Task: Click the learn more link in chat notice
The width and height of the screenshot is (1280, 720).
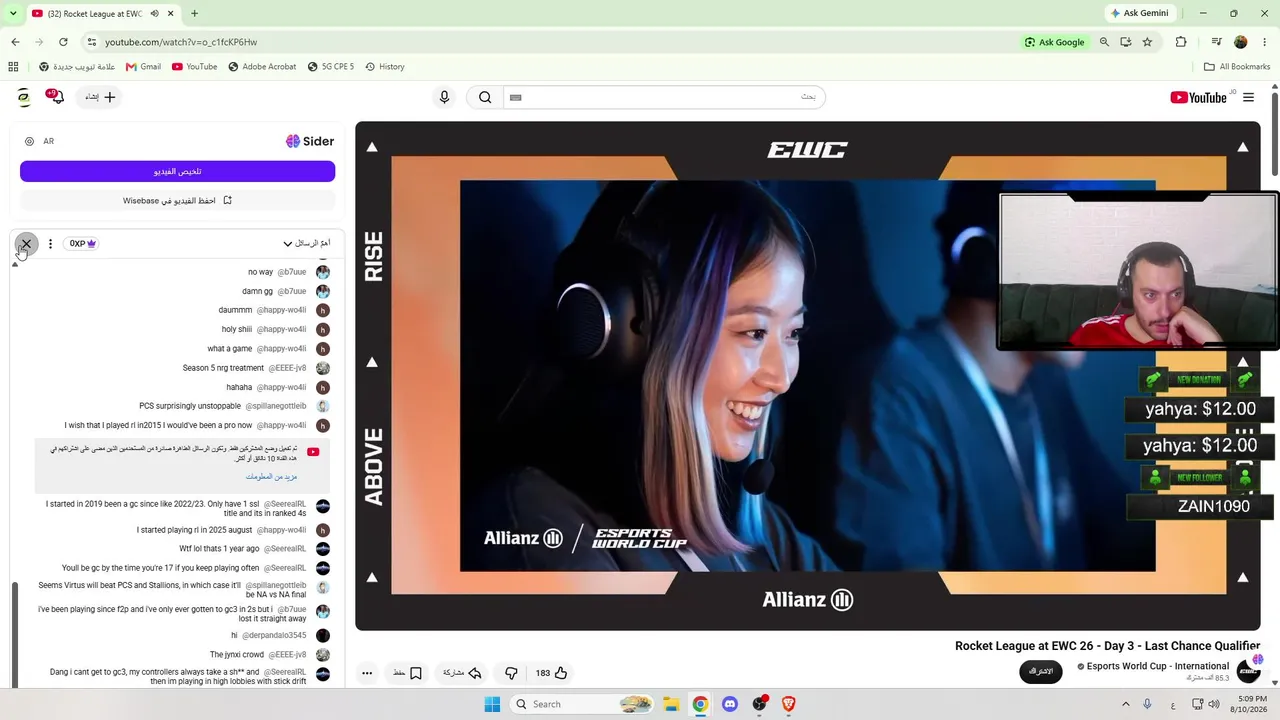Action: click(272, 477)
